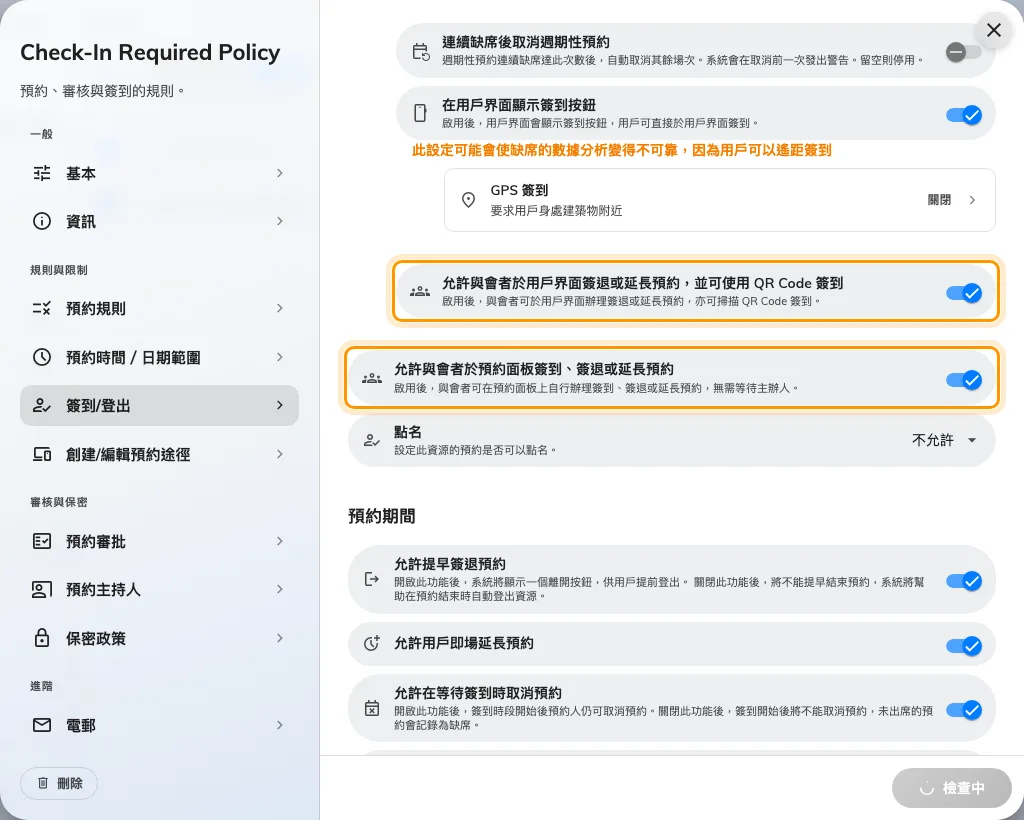
Task: Click the 檢查中 button
Action: tap(952, 788)
